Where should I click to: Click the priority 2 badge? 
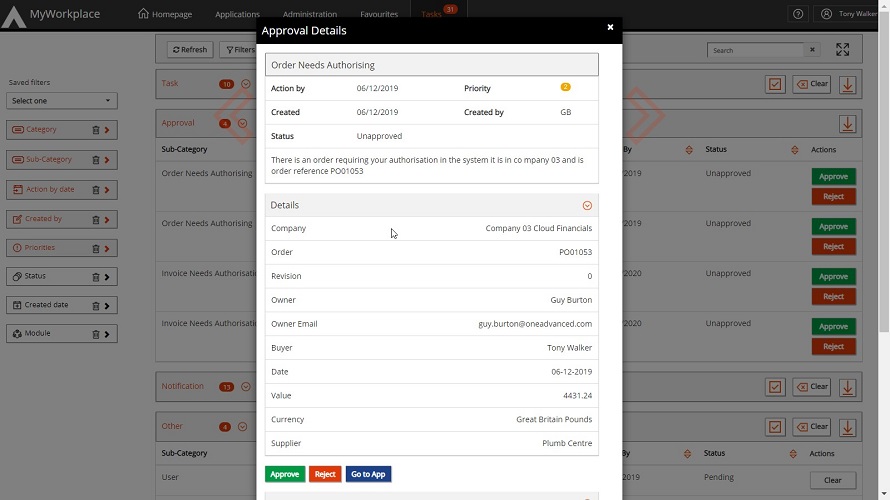tap(565, 87)
